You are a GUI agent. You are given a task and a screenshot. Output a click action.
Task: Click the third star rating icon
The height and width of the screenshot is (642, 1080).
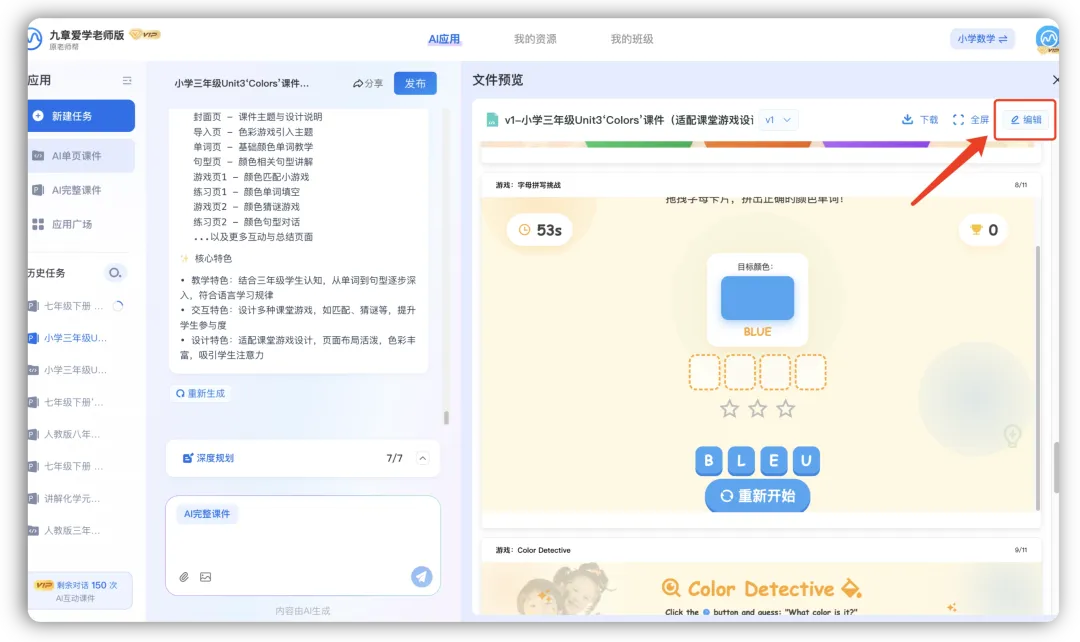pos(785,409)
